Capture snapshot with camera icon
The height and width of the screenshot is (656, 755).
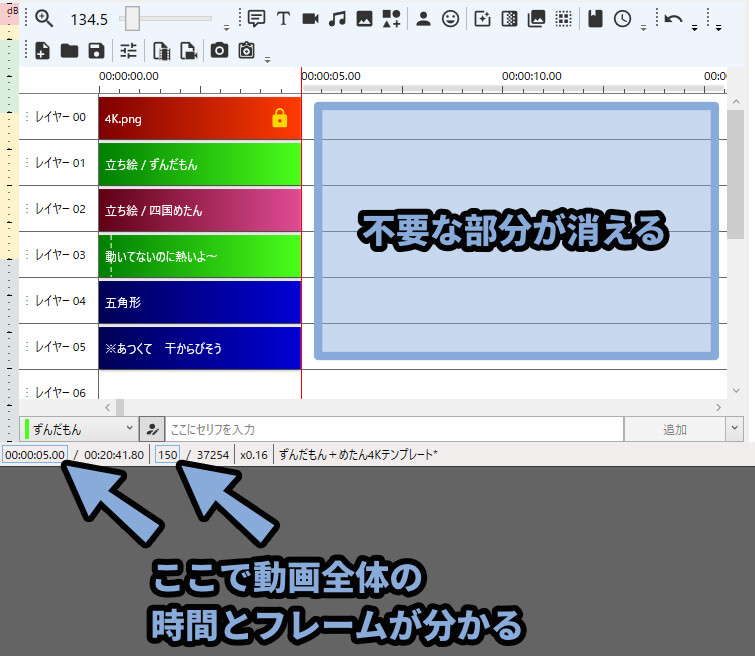point(219,50)
